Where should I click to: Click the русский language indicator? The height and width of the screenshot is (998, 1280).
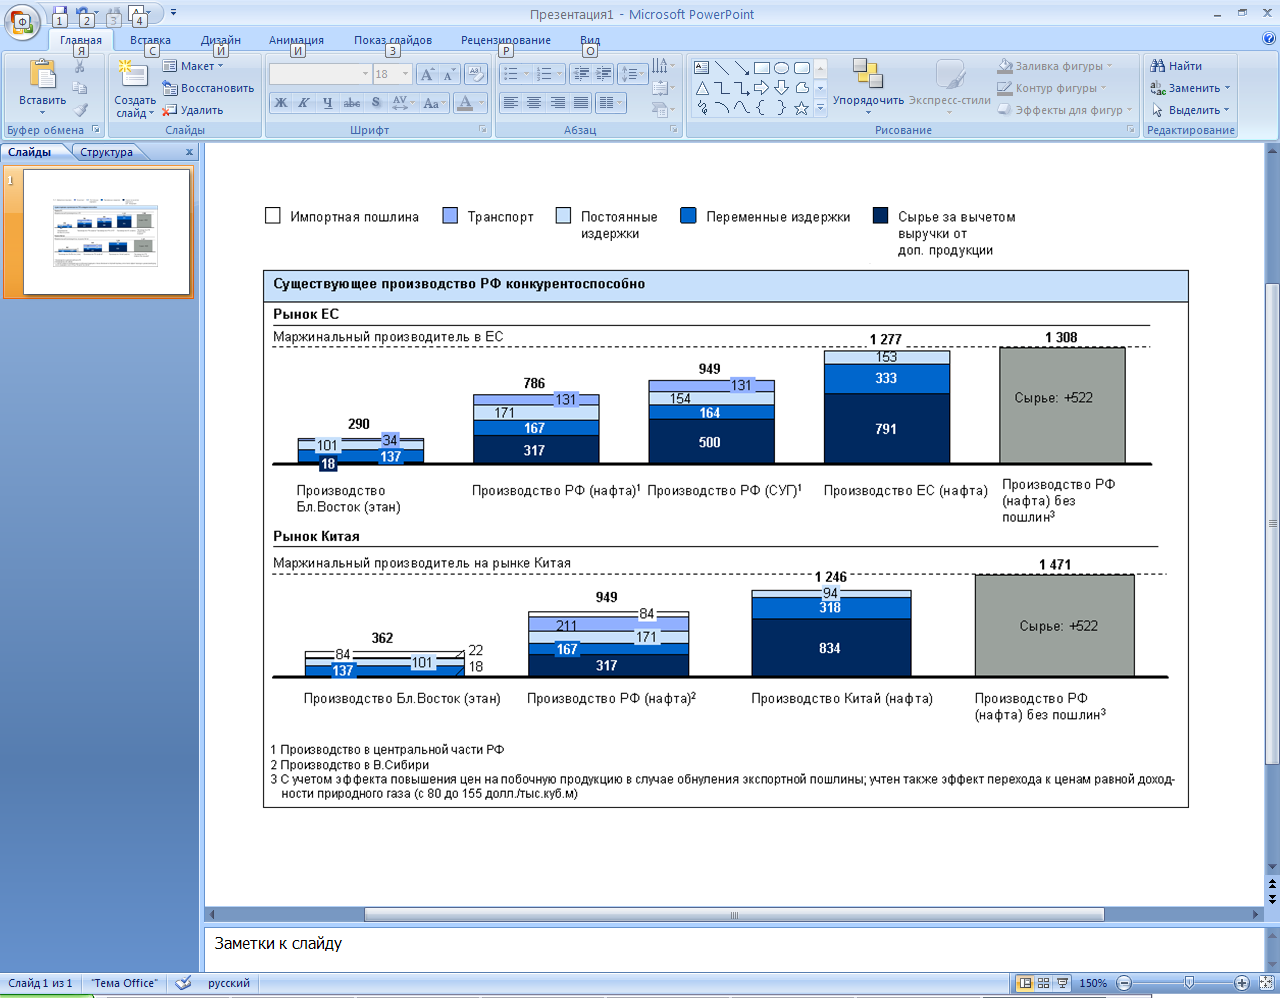[229, 983]
